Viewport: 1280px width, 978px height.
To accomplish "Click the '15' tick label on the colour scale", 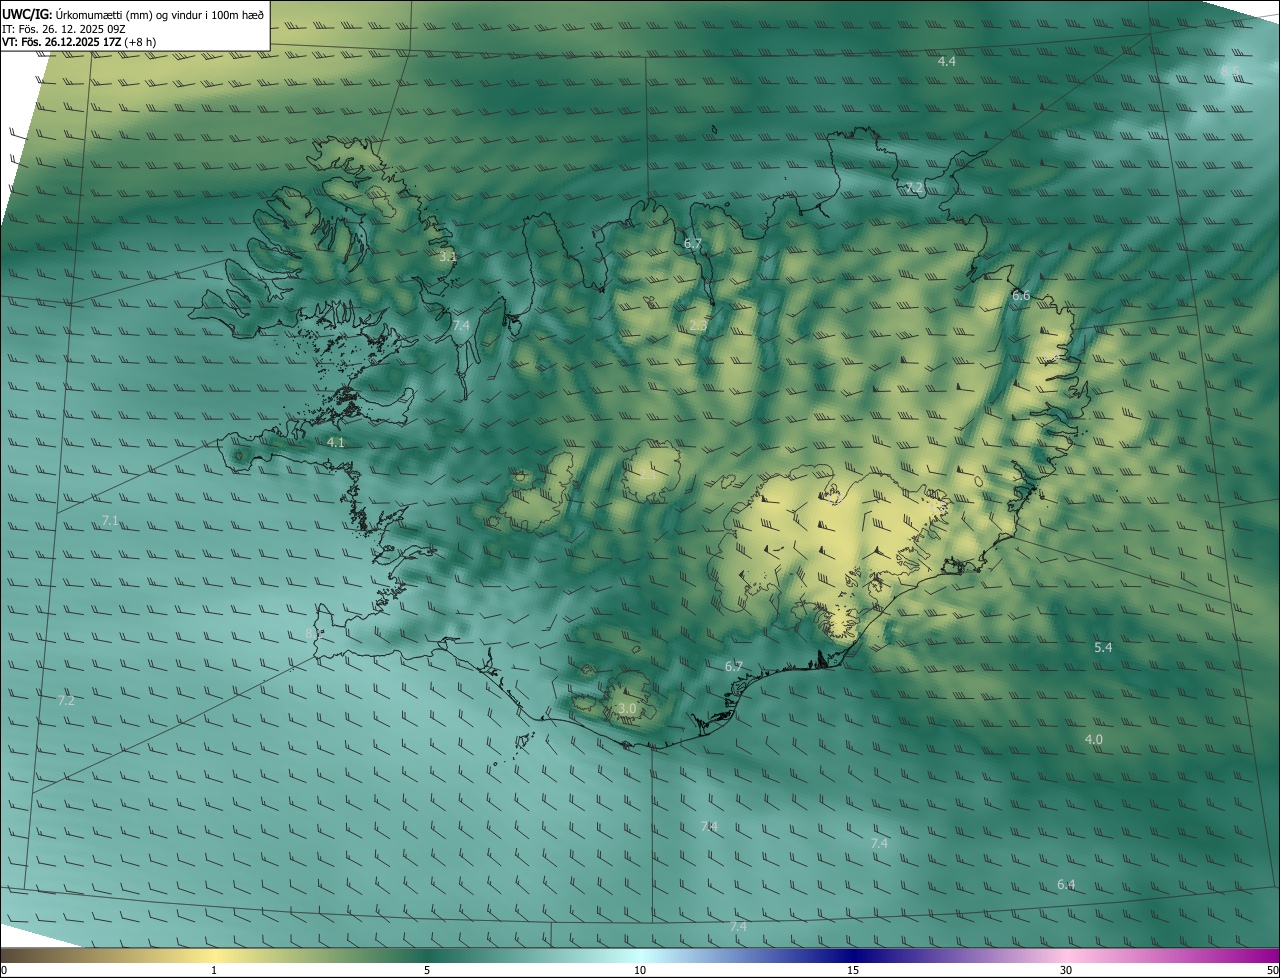I will tap(853, 970).
